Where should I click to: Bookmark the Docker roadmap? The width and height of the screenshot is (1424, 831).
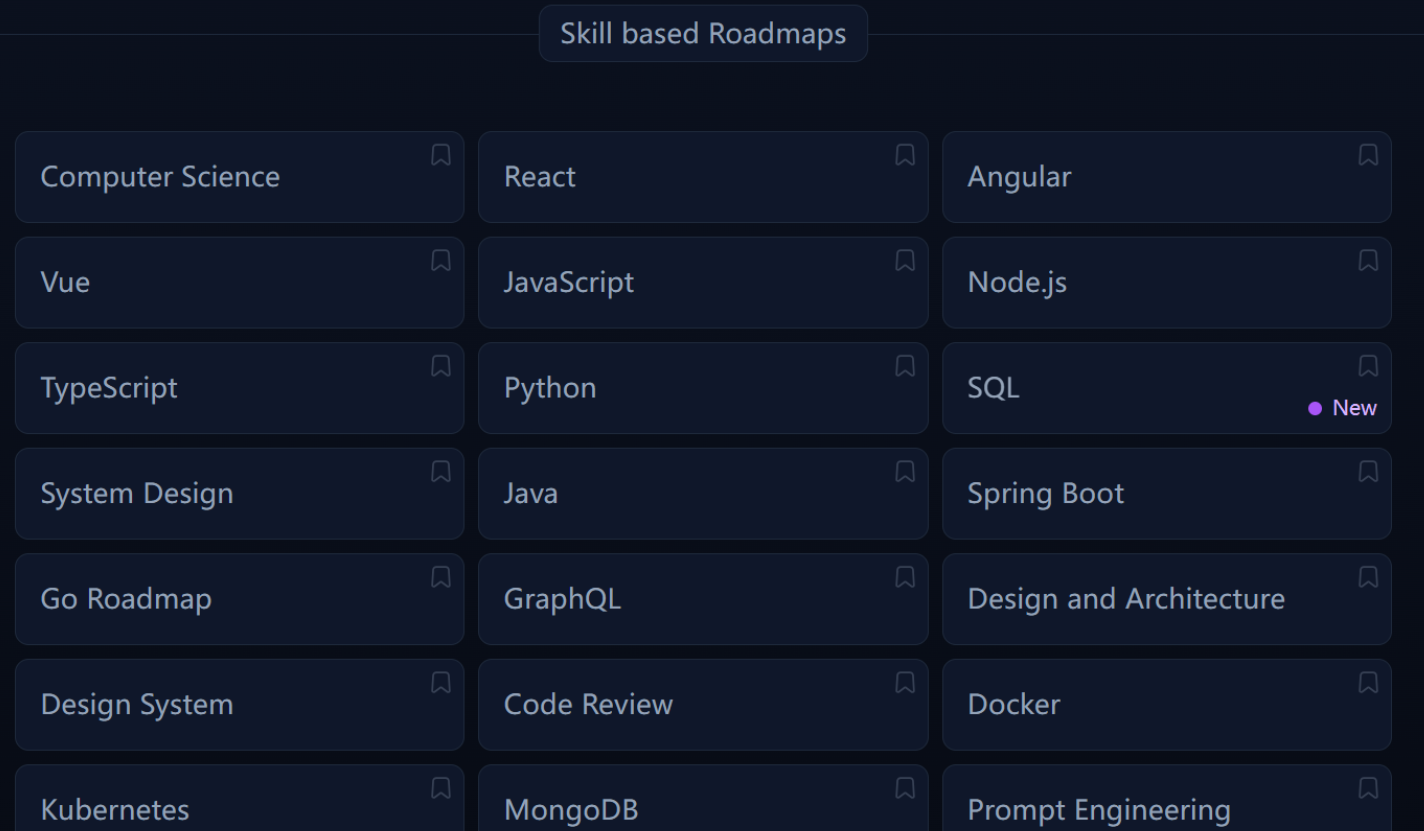point(1367,683)
